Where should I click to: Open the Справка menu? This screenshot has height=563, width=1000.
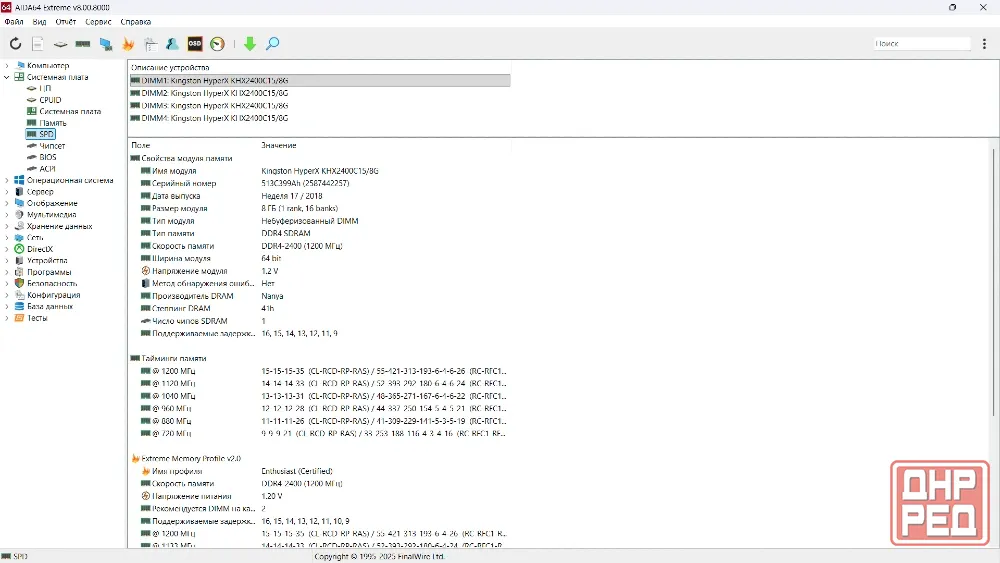click(136, 22)
